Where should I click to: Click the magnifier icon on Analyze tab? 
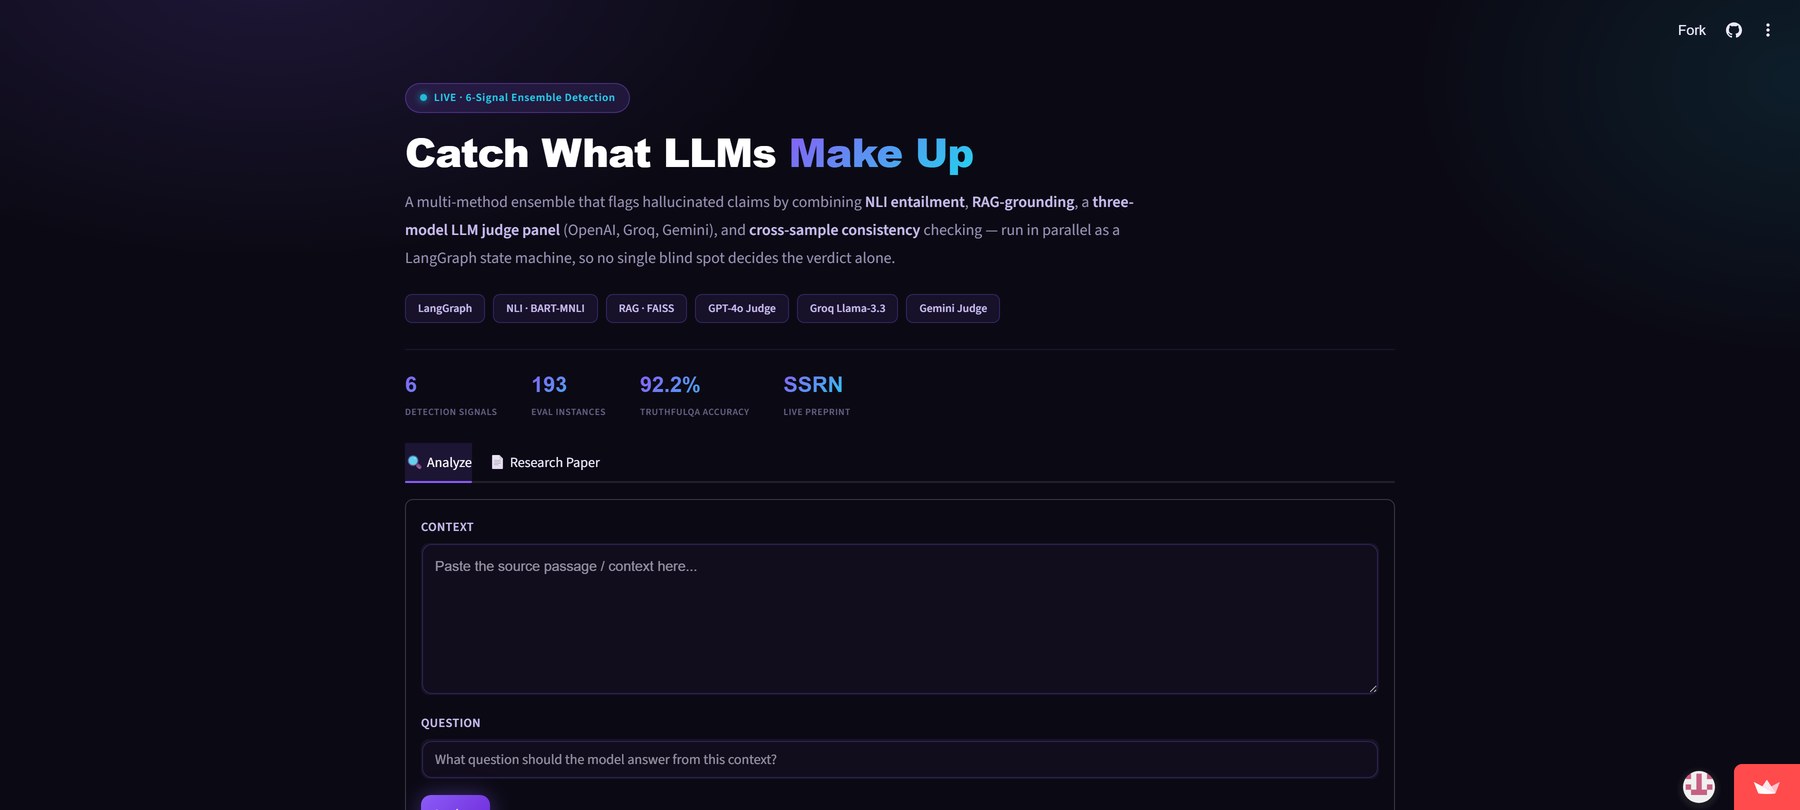tap(414, 462)
